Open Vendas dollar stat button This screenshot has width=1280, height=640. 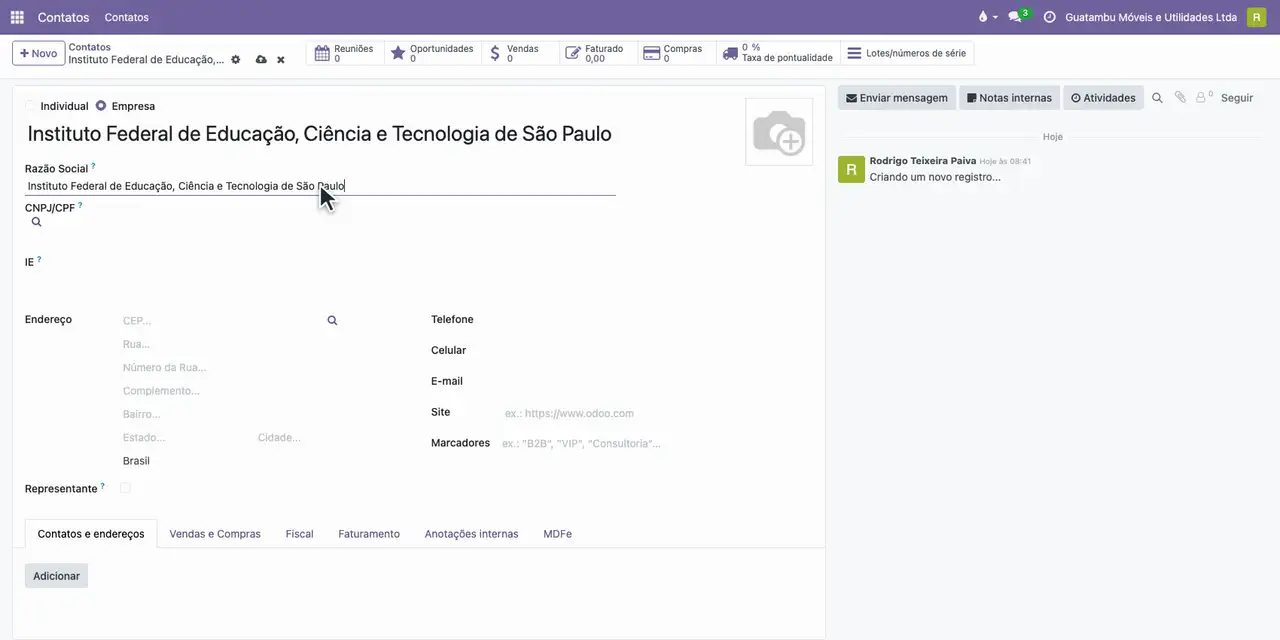(520, 53)
